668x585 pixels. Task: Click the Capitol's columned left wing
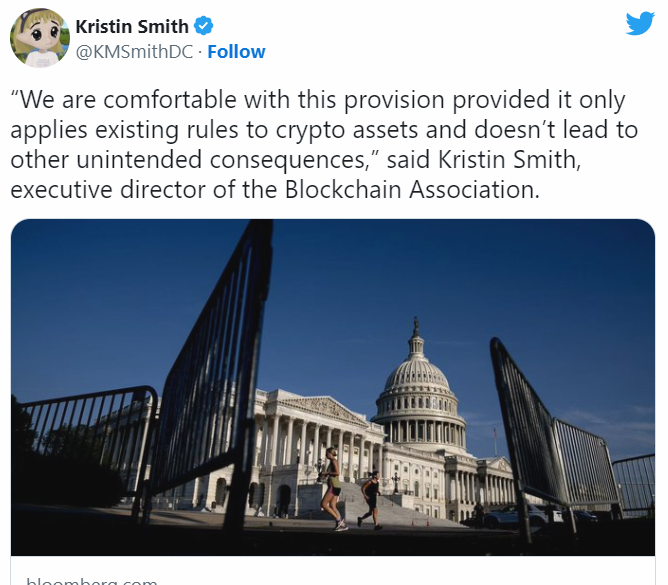300,440
